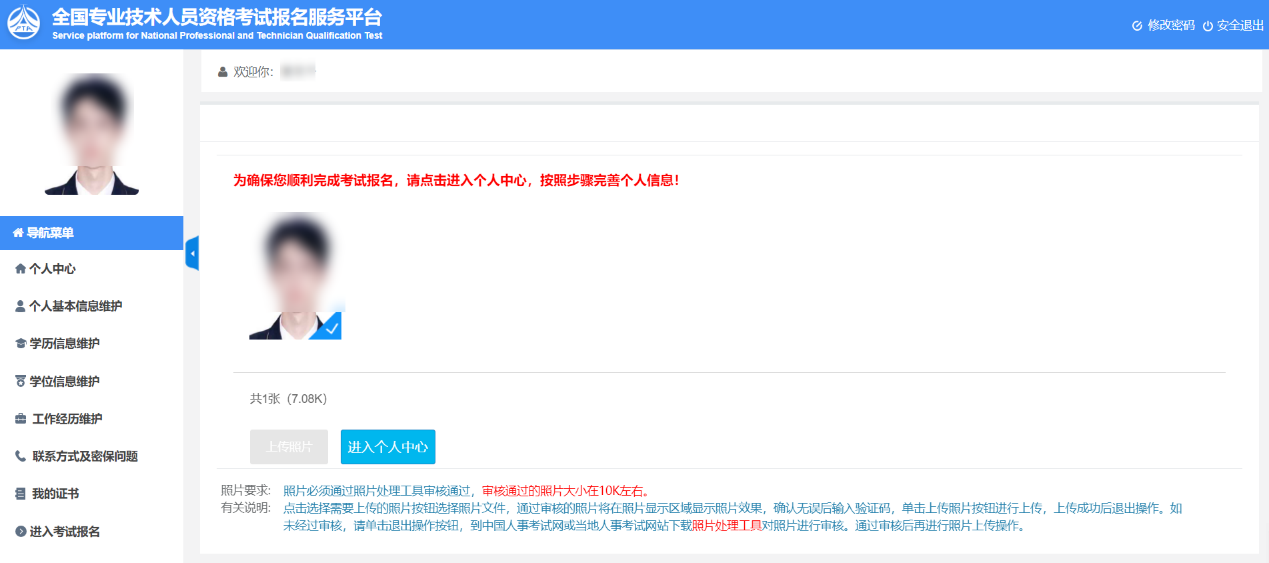
Task: Click the certificate icon for 我的证书
Action: tap(21, 494)
